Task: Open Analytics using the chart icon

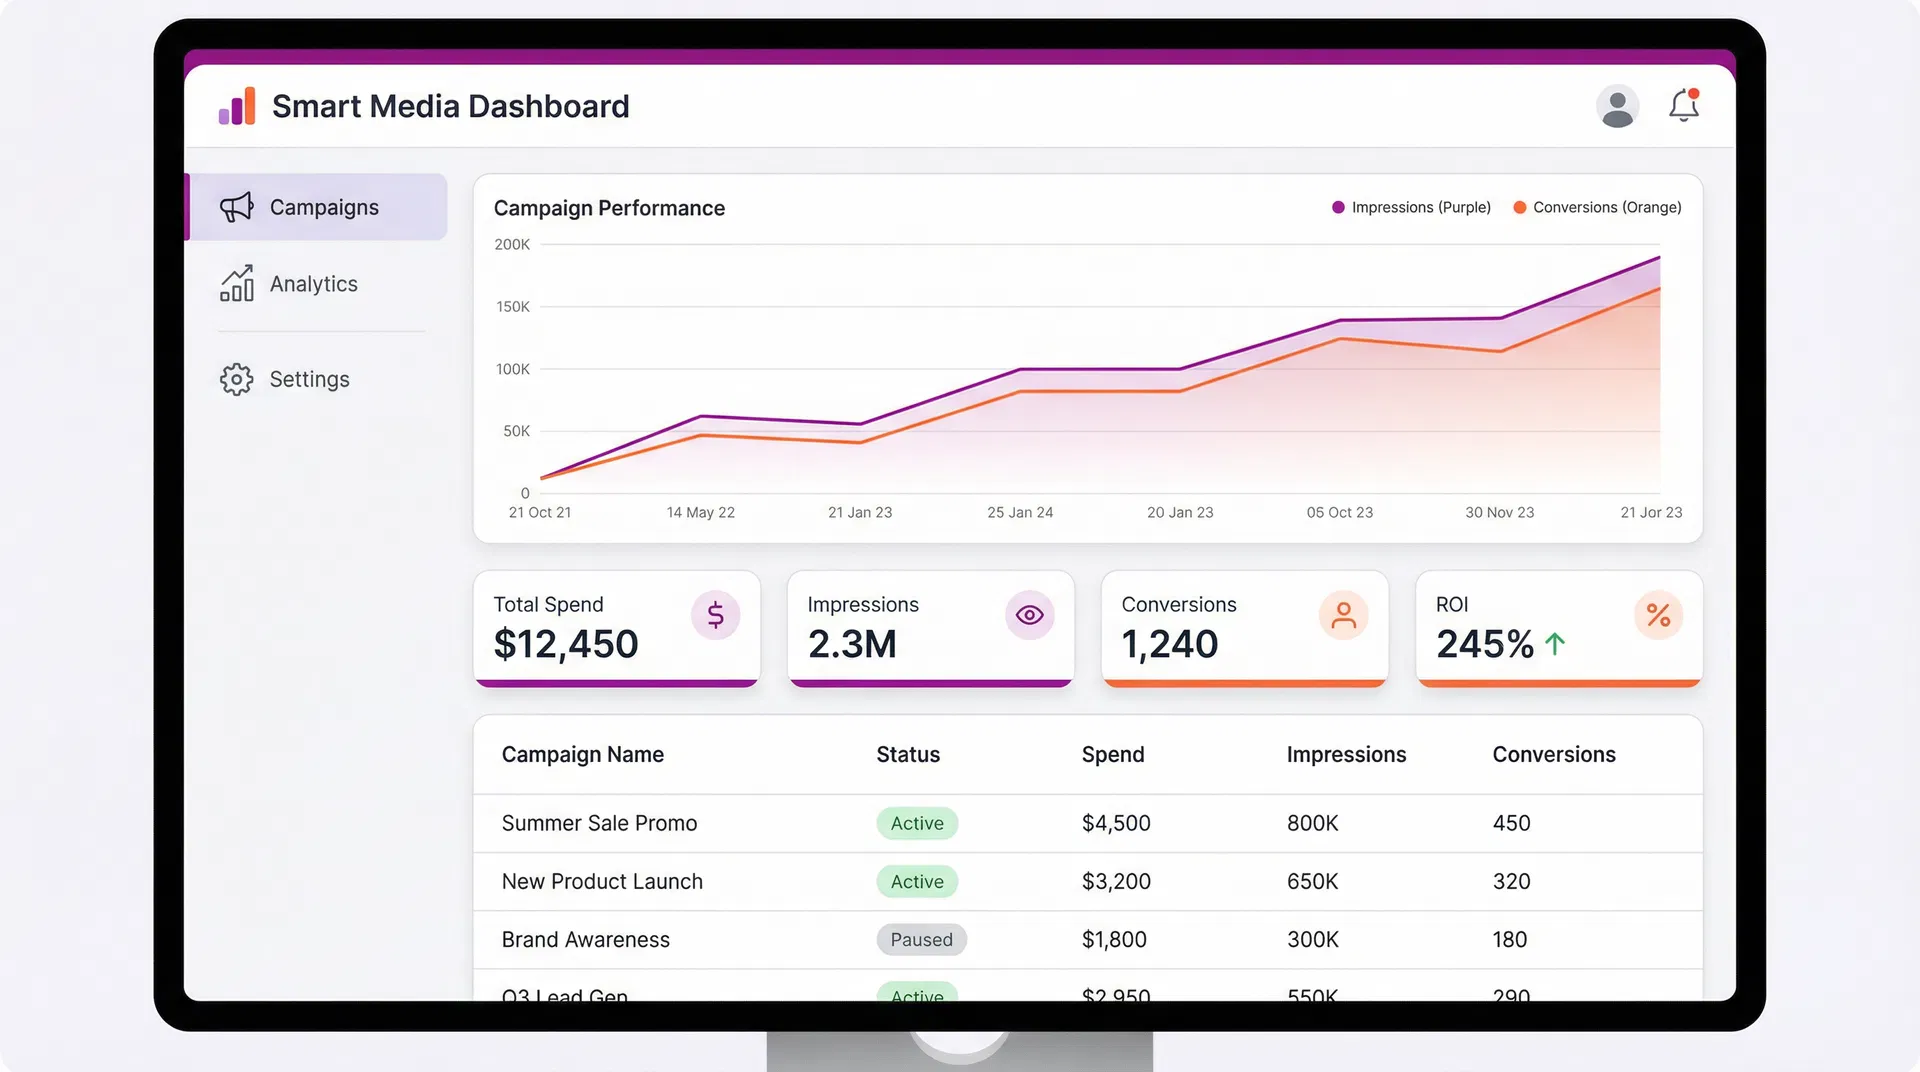Action: [237, 284]
